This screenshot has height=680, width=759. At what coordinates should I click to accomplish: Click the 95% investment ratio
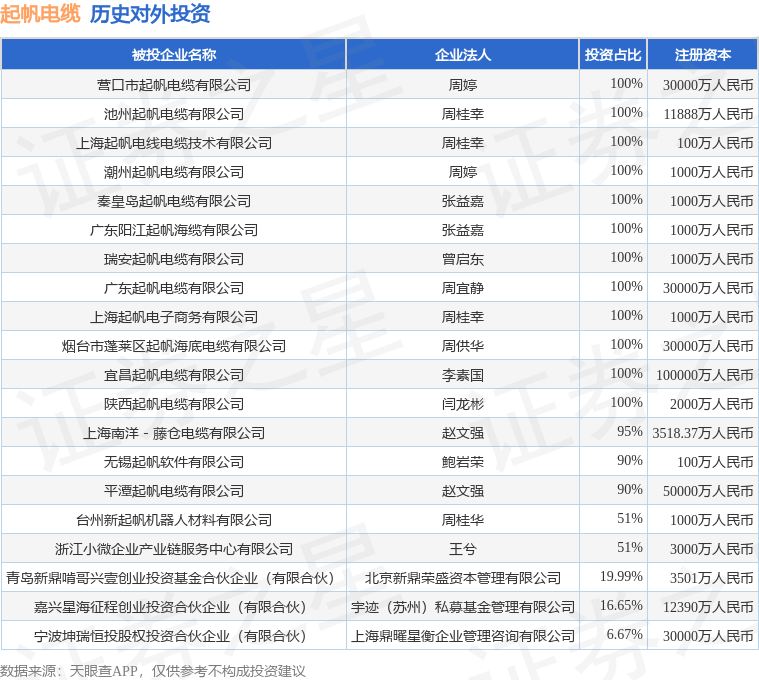[630, 432]
